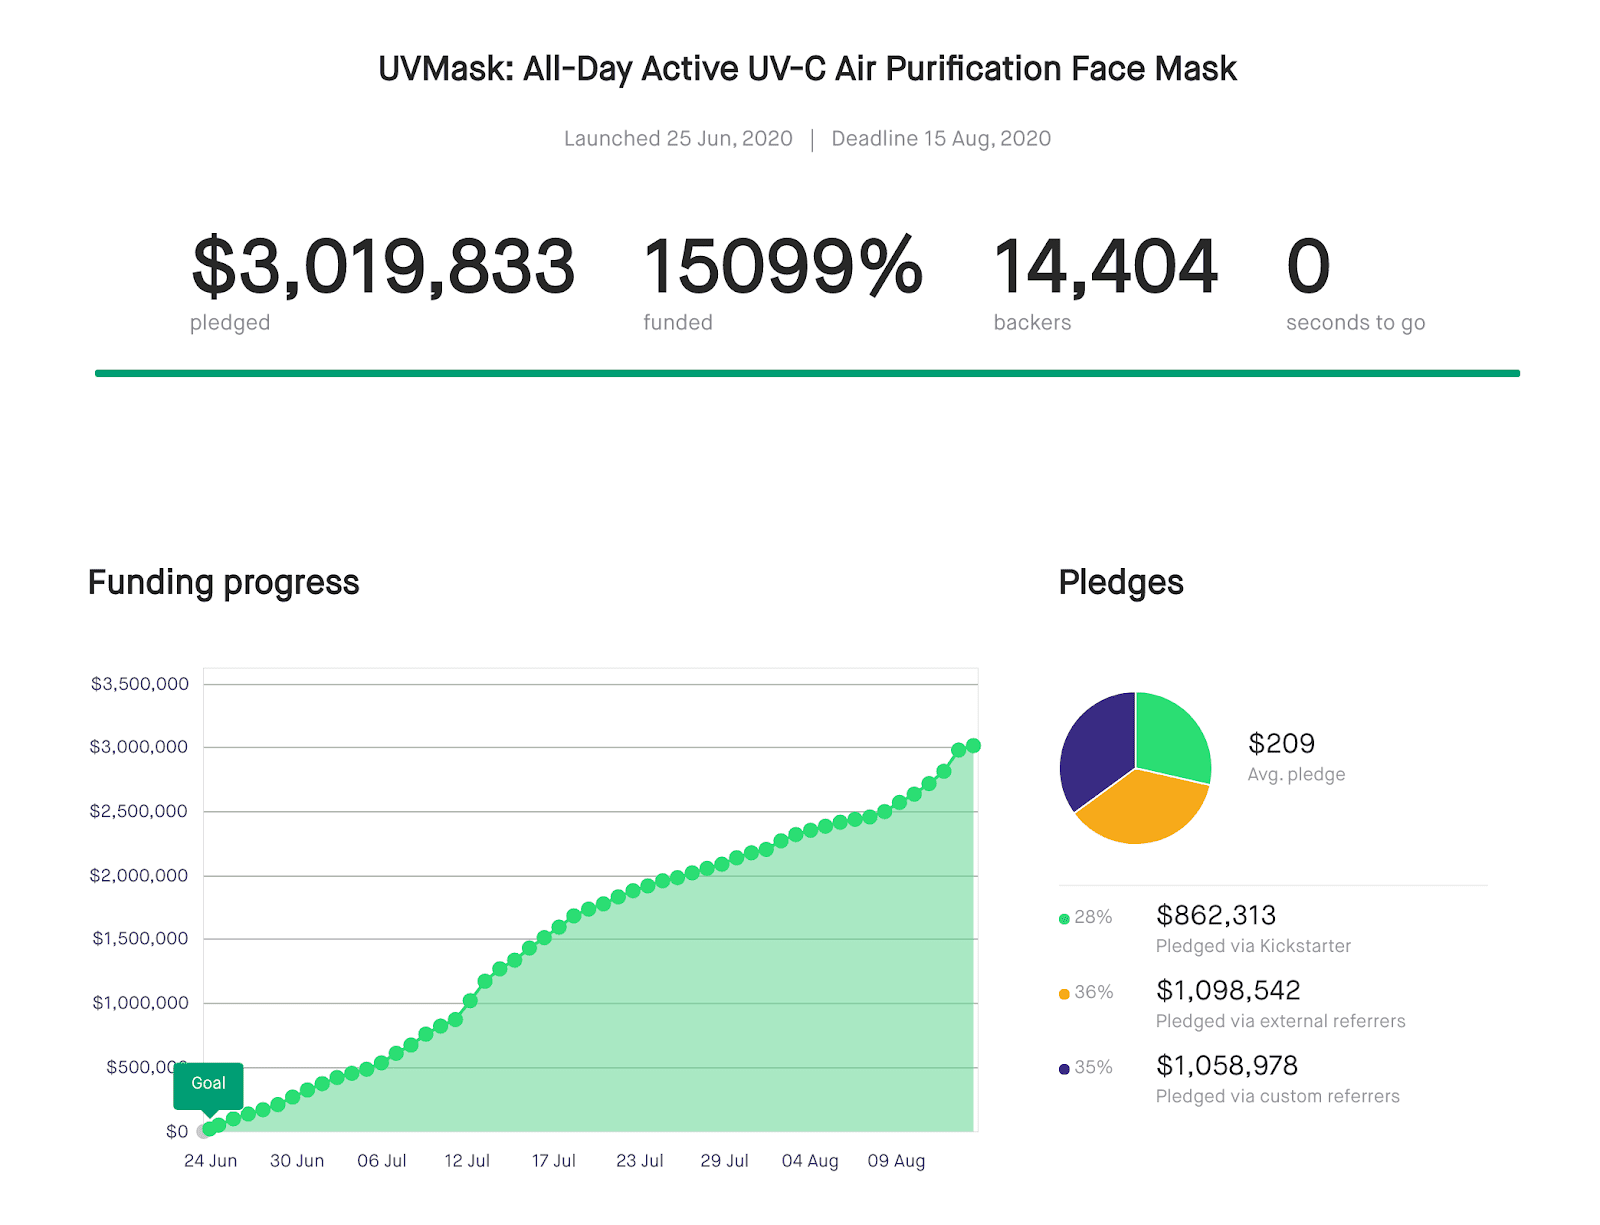Click the $3,000,000 y-axis label
The image size is (1600, 1225).
(139, 747)
